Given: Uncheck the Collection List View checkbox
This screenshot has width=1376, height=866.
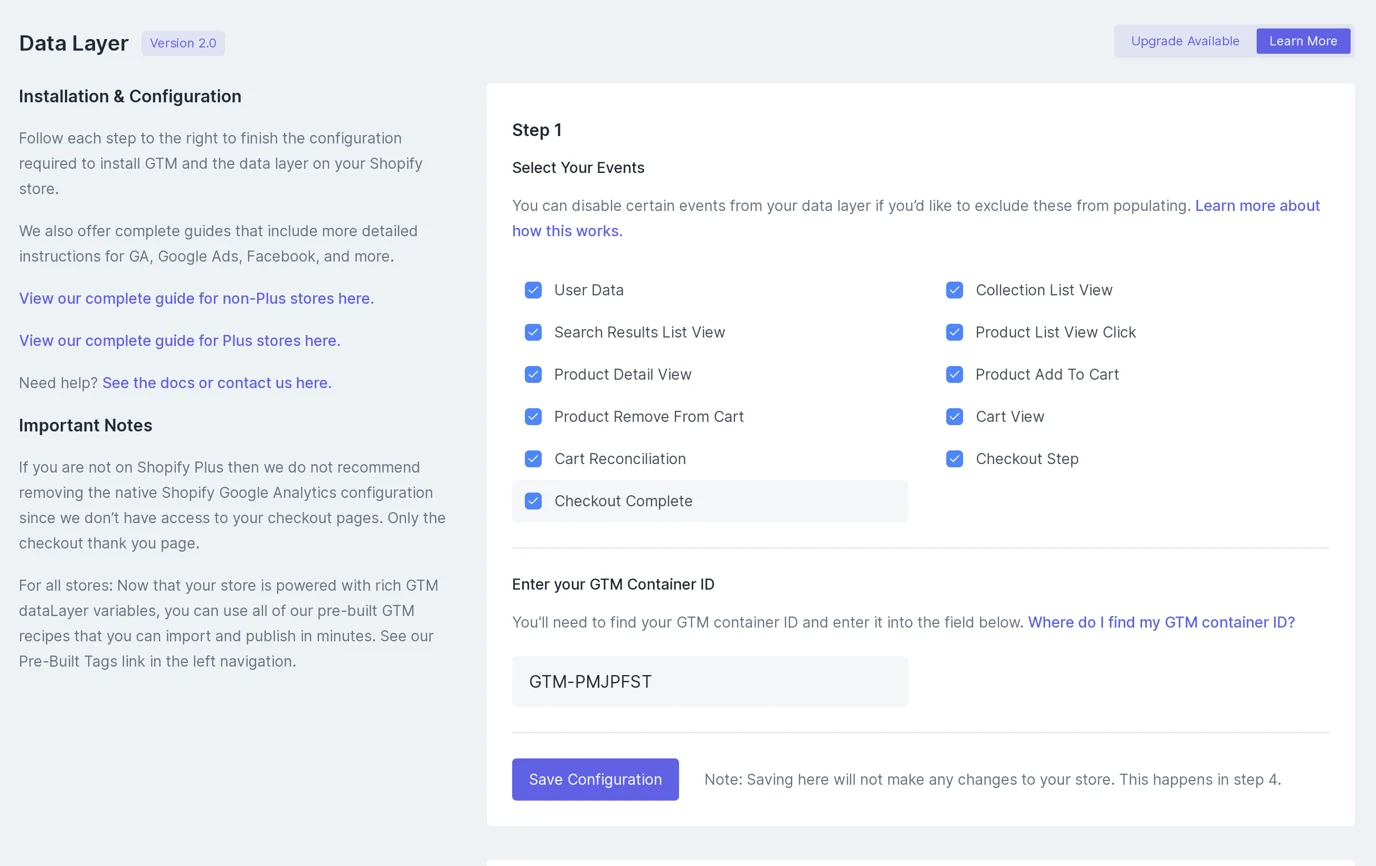Looking at the screenshot, I should coord(954,290).
